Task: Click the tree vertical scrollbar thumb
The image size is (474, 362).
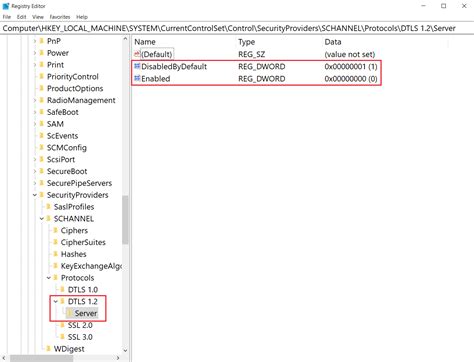Action: (x=125, y=220)
